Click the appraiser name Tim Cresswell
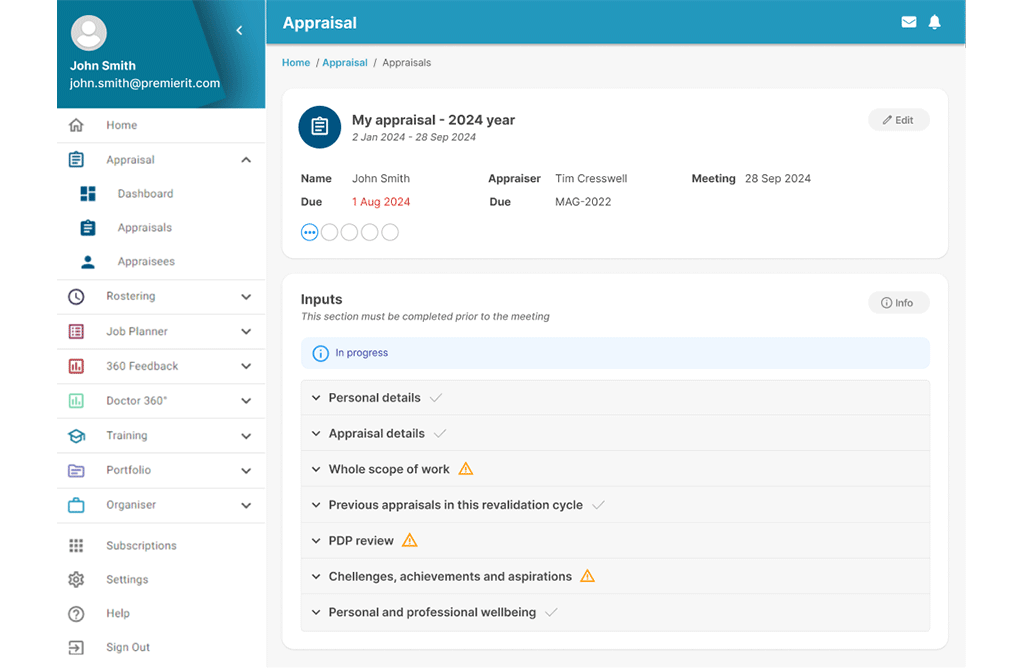The width and height of the screenshot is (1024, 668). pyautogui.click(x=591, y=178)
